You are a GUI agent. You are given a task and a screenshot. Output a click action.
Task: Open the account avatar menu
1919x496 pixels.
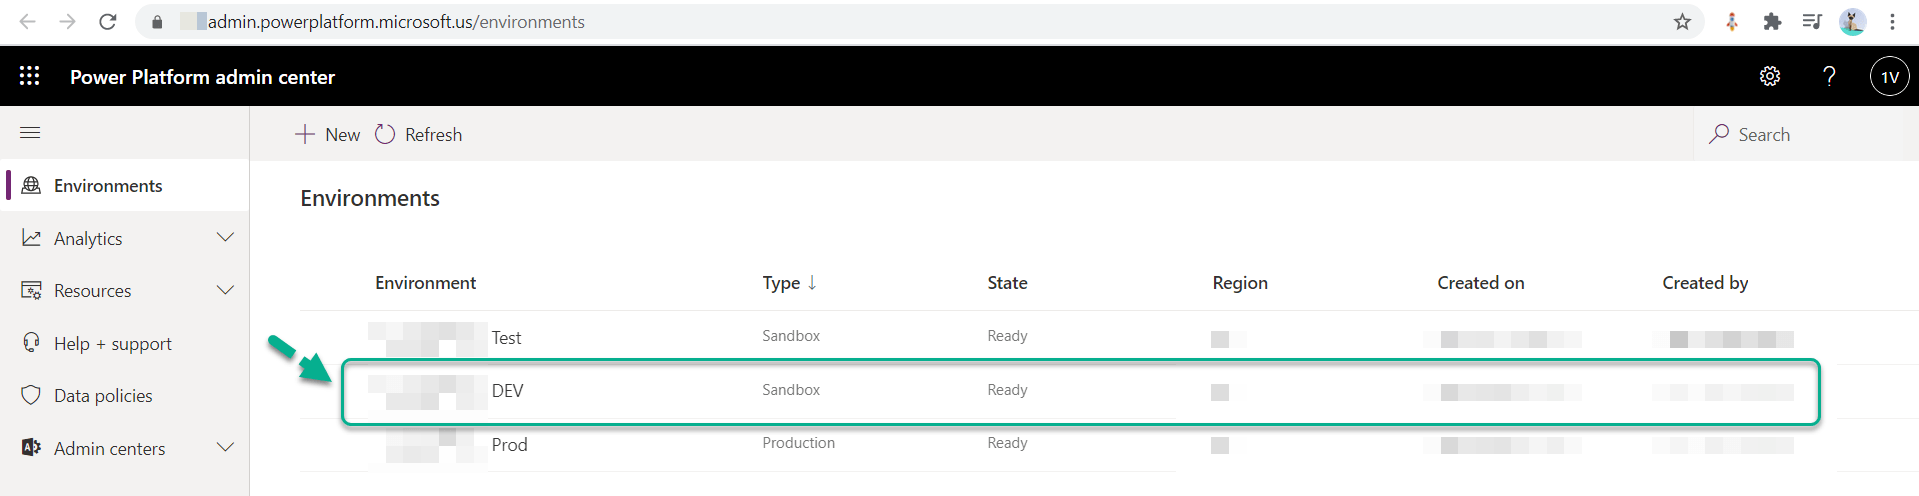(x=1889, y=76)
